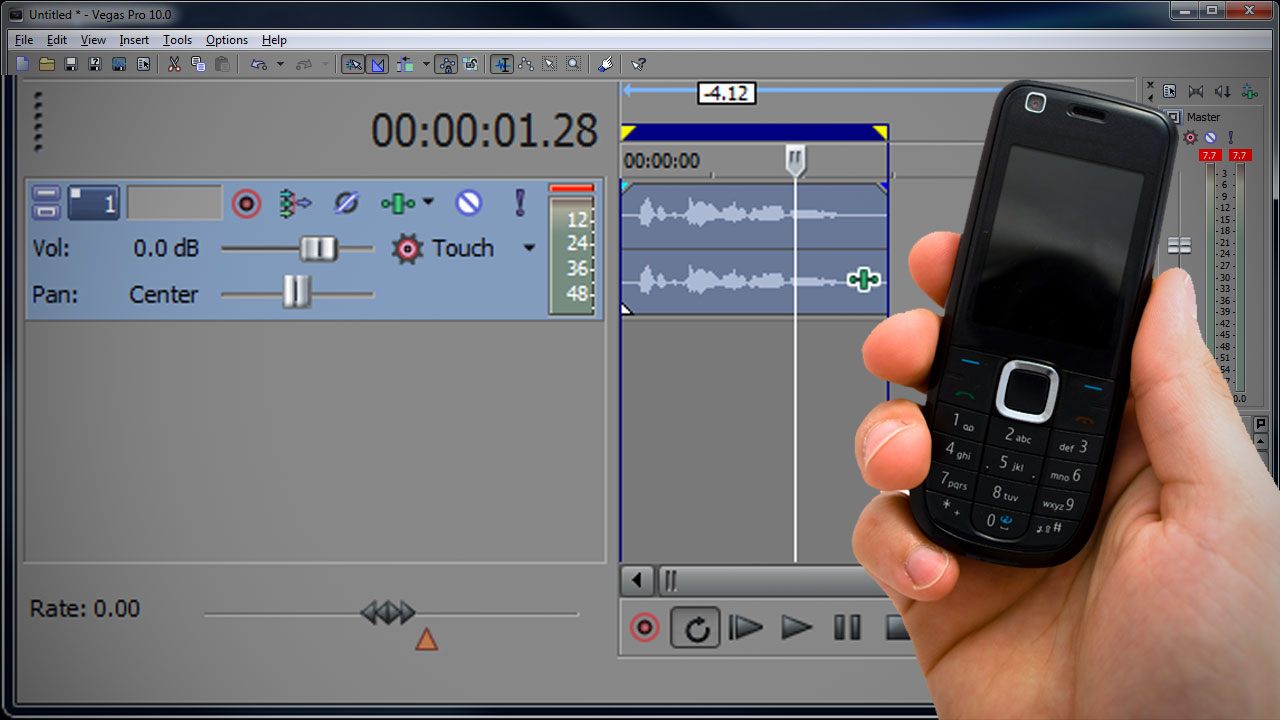This screenshot has width=1280, height=720.
Task: Click the transport Play button
Action: tap(796, 628)
